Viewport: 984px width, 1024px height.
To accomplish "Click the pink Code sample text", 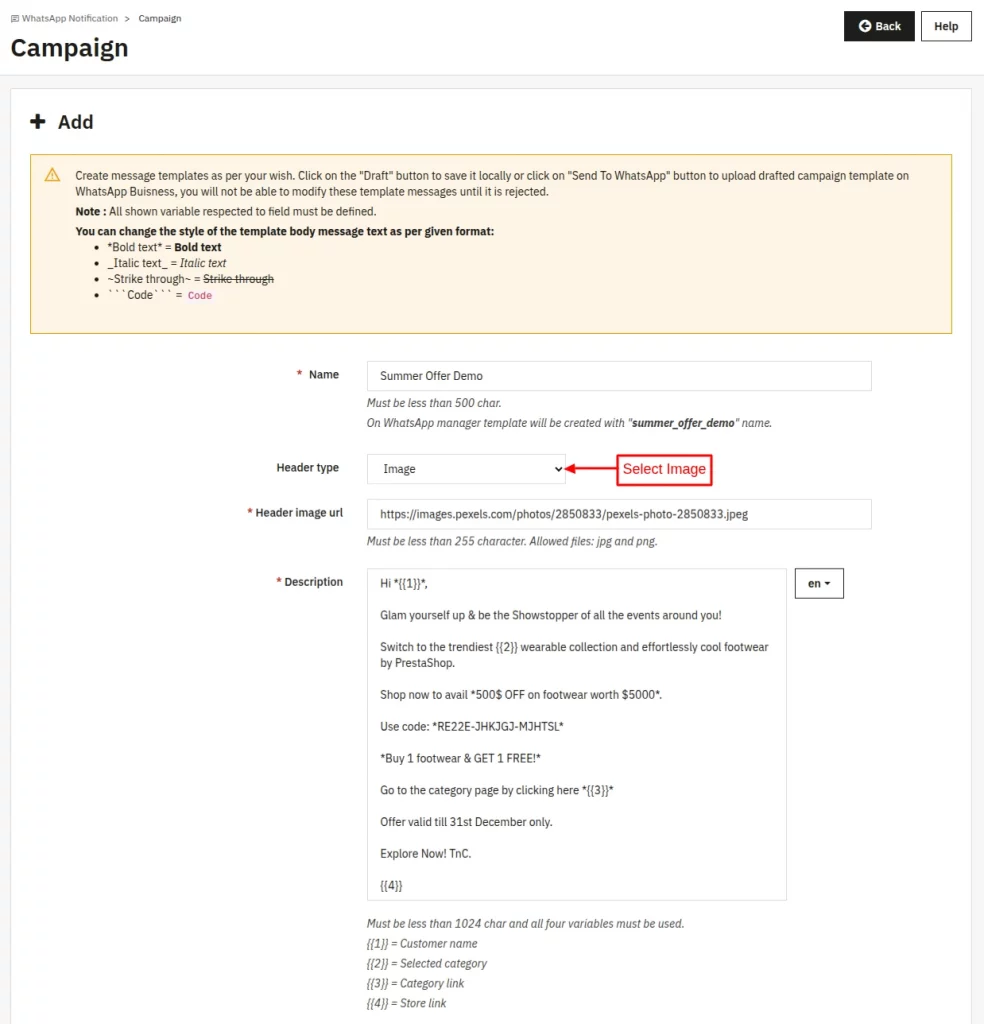I will (x=200, y=296).
